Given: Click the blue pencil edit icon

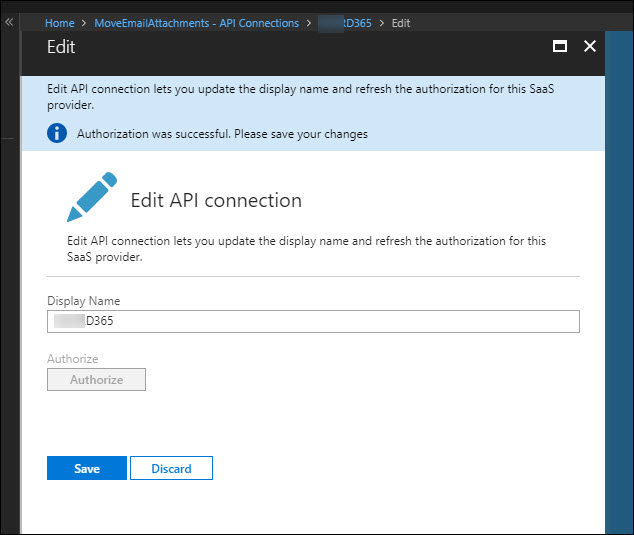Looking at the screenshot, I should pyautogui.click(x=92, y=197).
